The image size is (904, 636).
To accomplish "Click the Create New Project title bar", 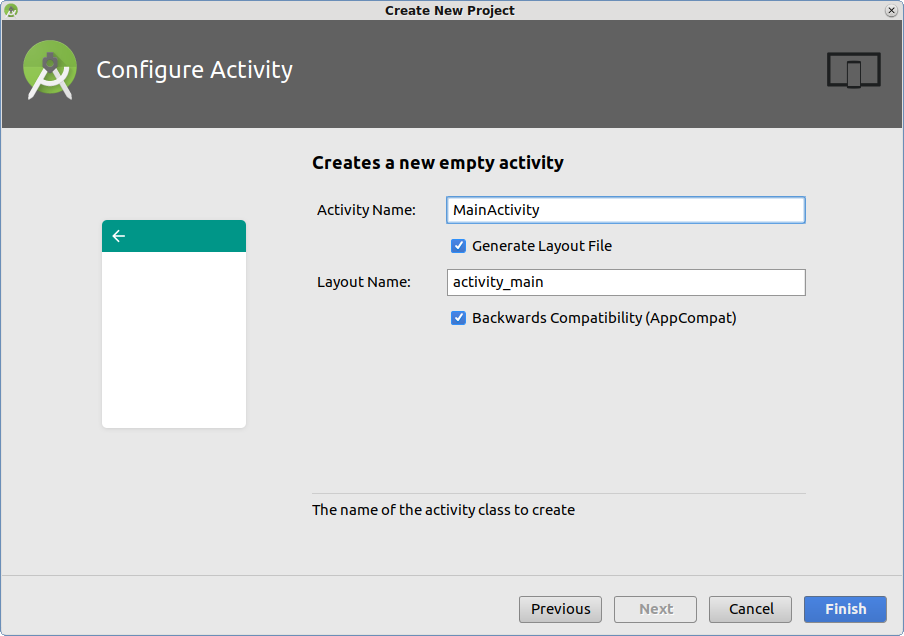I will [x=449, y=10].
